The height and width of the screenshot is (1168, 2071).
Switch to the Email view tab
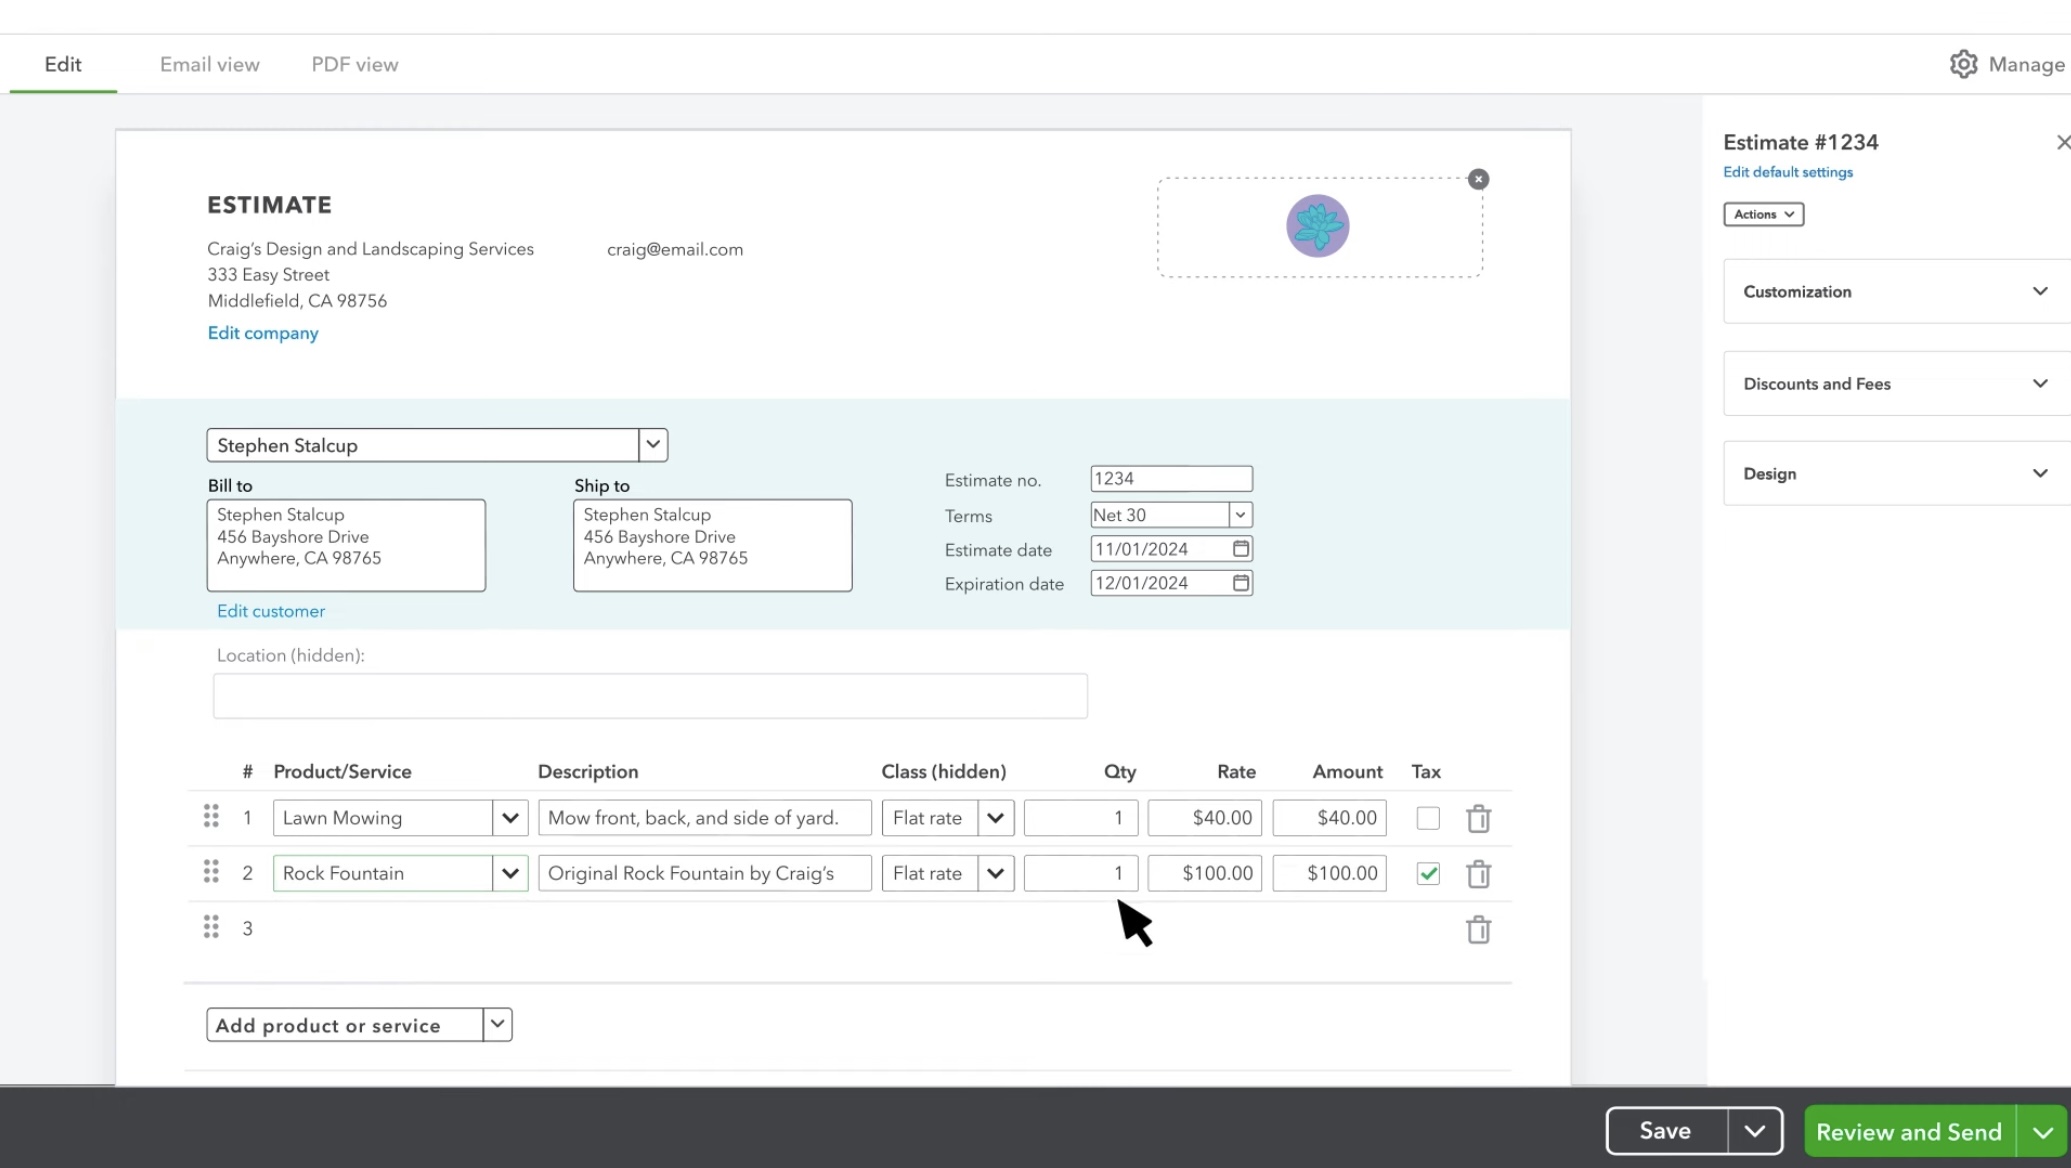(209, 64)
